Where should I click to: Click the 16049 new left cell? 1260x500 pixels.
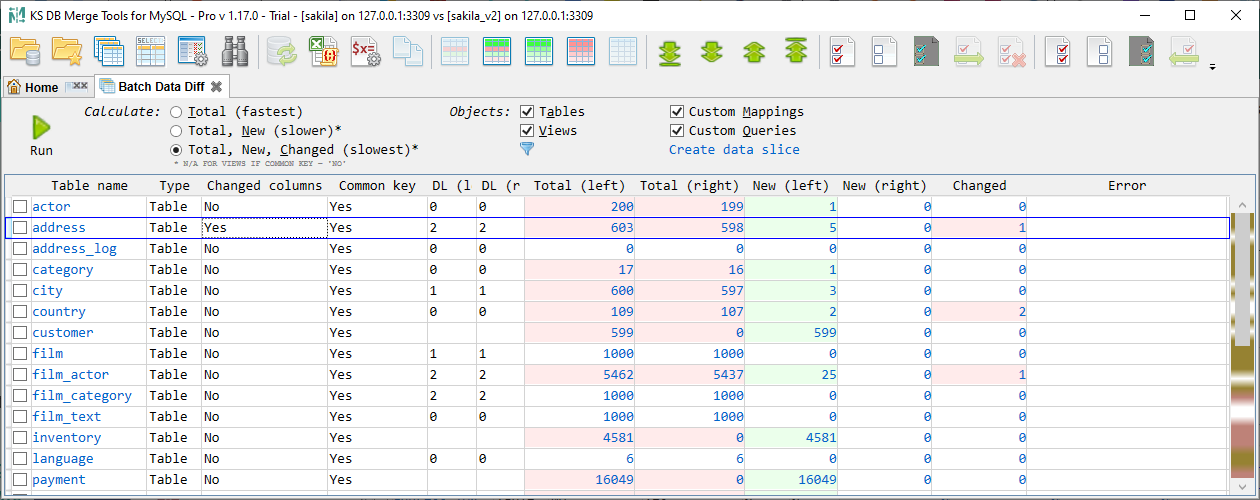(790, 479)
